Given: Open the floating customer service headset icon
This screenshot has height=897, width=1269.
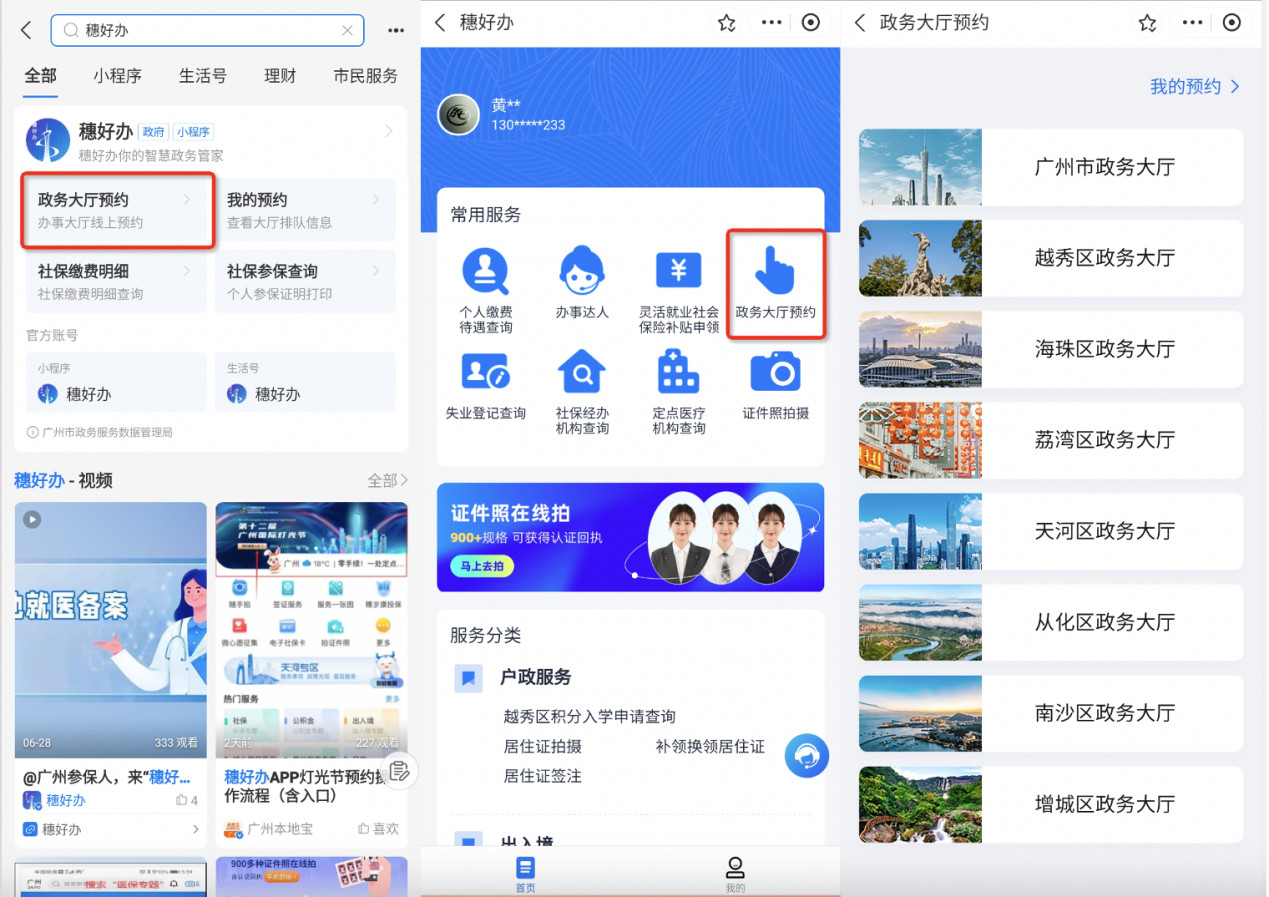Looking at the screenshot, I should click(x=806, y=755).
